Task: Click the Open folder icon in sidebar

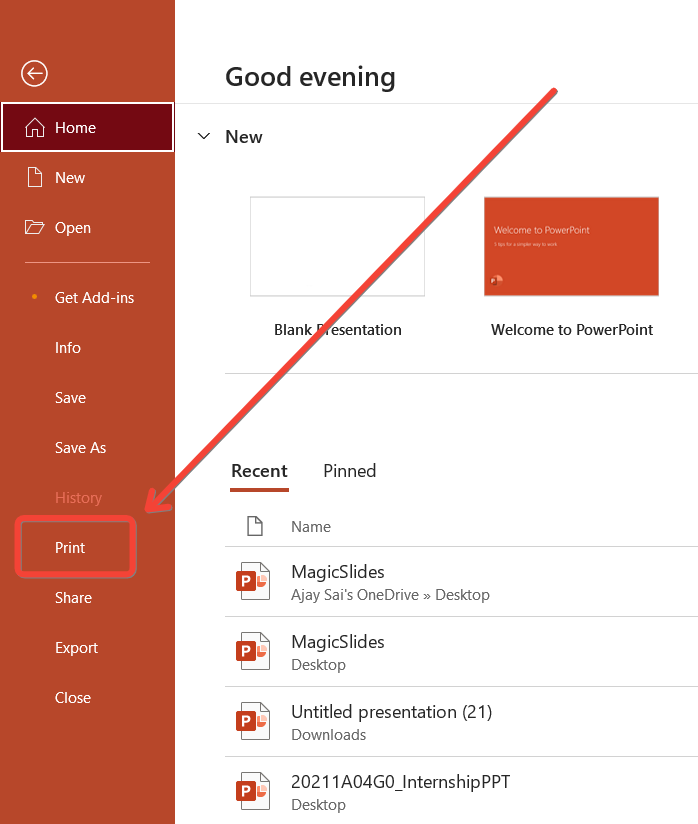Action: click(35, 227)
